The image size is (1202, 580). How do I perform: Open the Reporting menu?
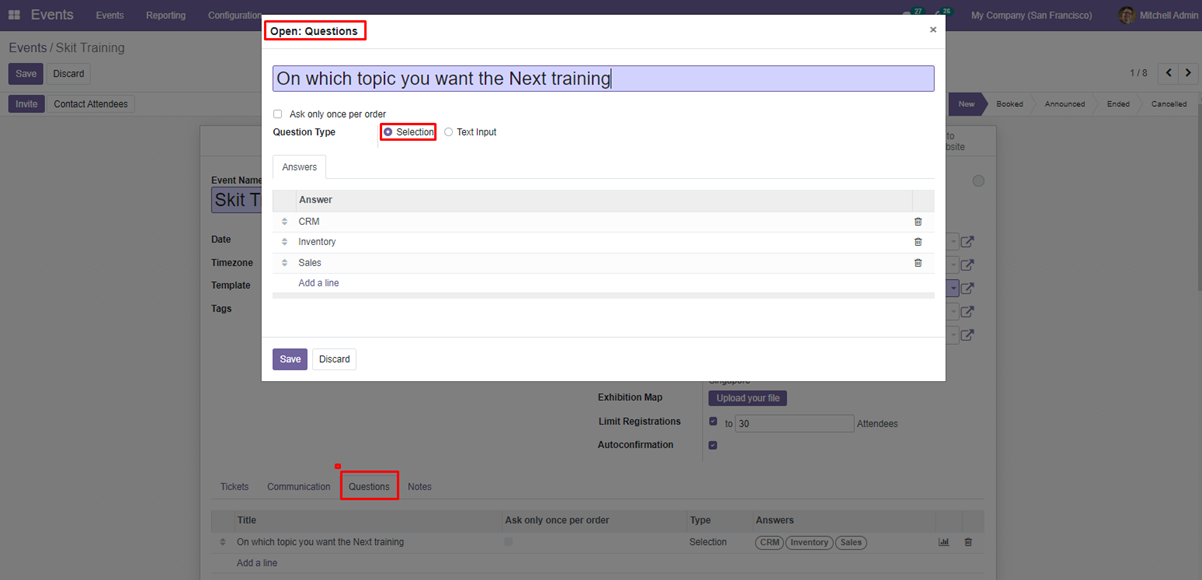(165, 15)
